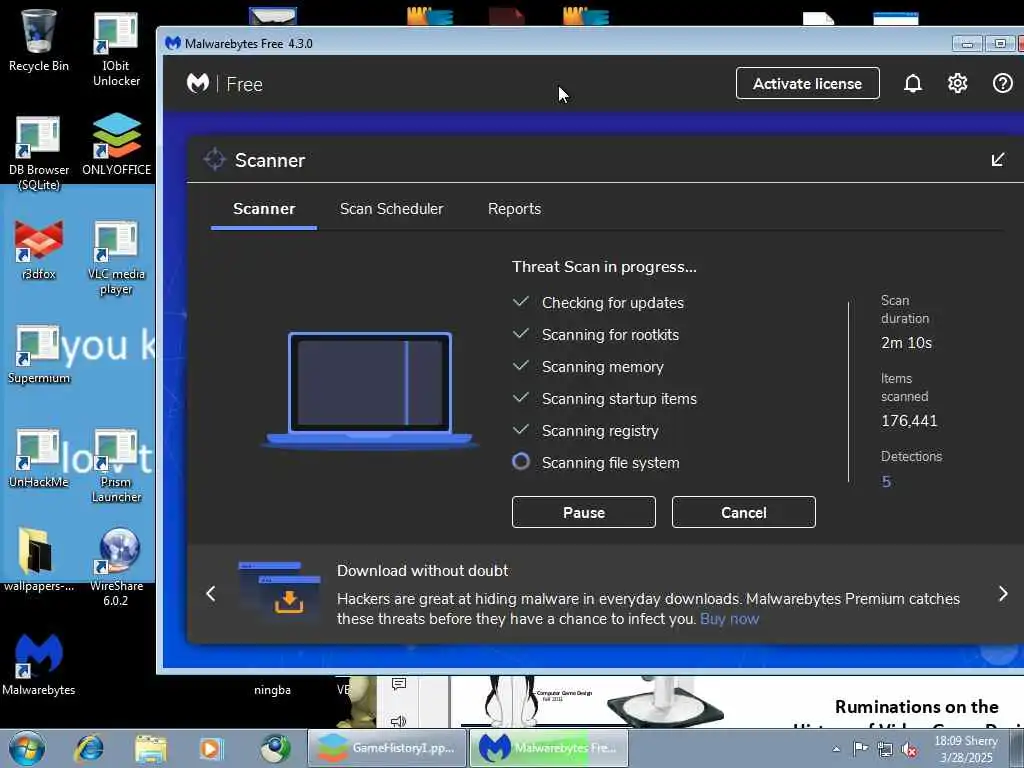Viewport: 1024px width, 768px height.
Task: Collapse the Scanner panel with arrow icon
Action: tap(998, 159)
